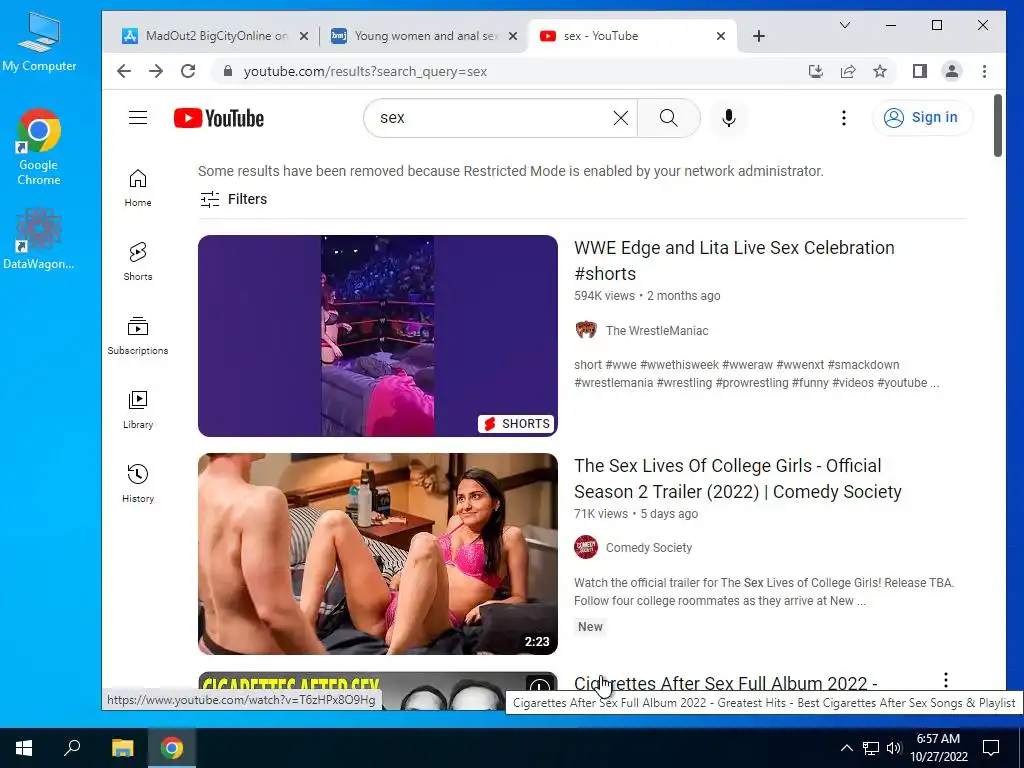Viewport: 1024px width, 768px height.
Task: View site information lock icon
Action: (x=227, y=71)
